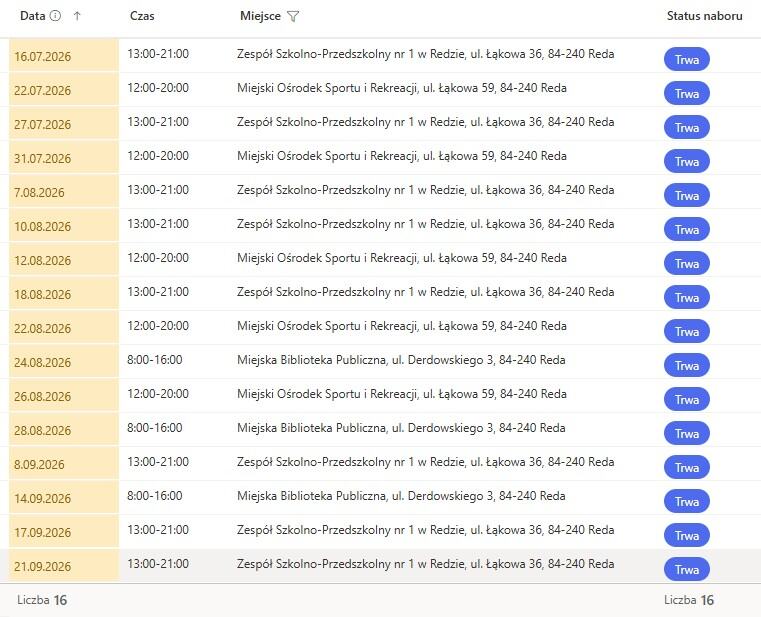Viewport: 761px width, 617px height.
Task: Click the Trwa badge for 24.08.2026
Action: pos(687,365)
